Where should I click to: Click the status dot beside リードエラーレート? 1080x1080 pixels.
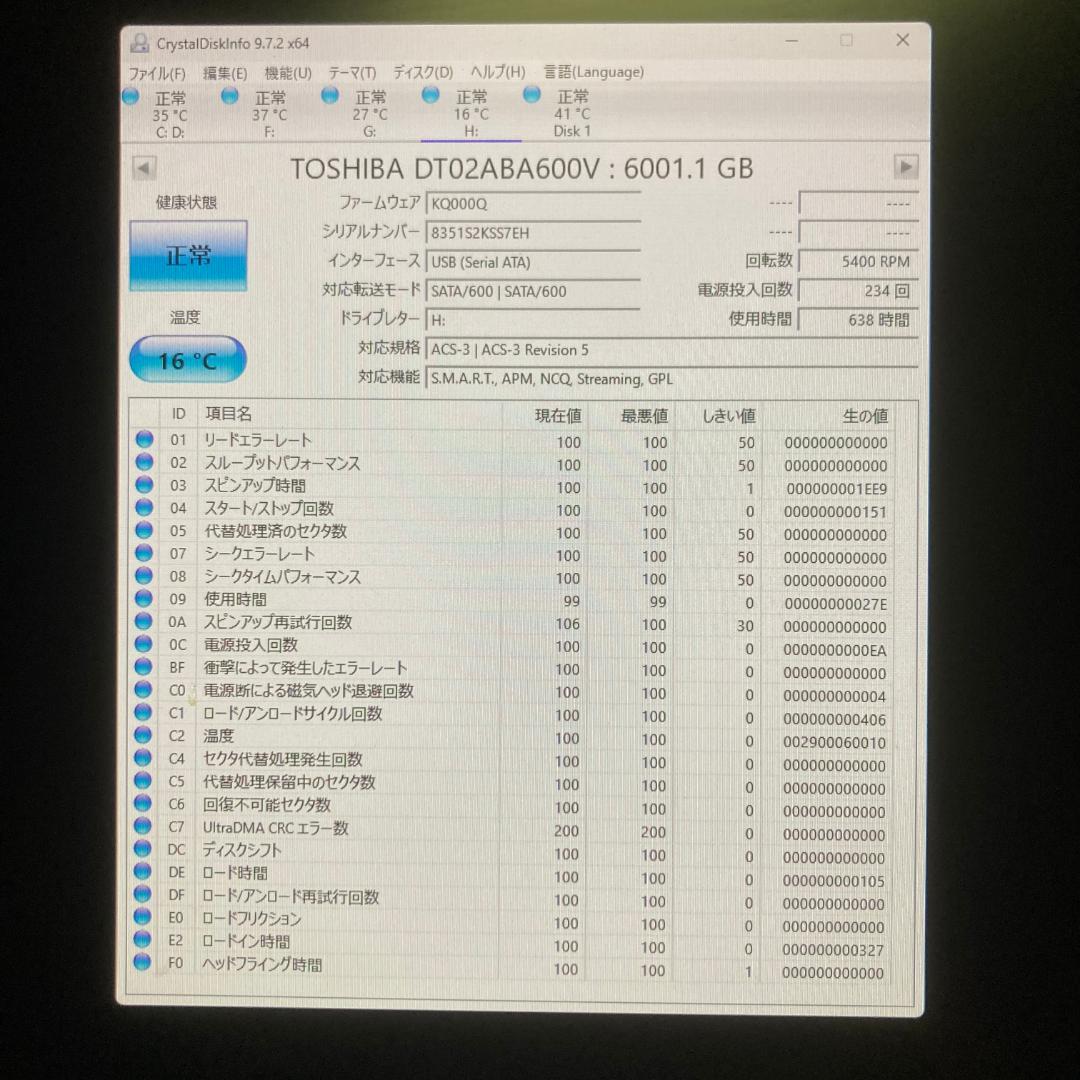click(x=143, y=437)
